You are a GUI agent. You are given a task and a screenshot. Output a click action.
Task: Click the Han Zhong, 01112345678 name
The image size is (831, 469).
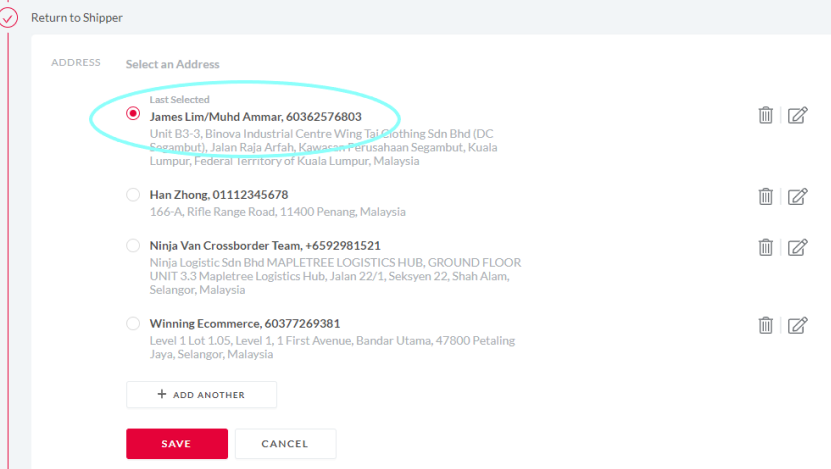tap(219, 194)
